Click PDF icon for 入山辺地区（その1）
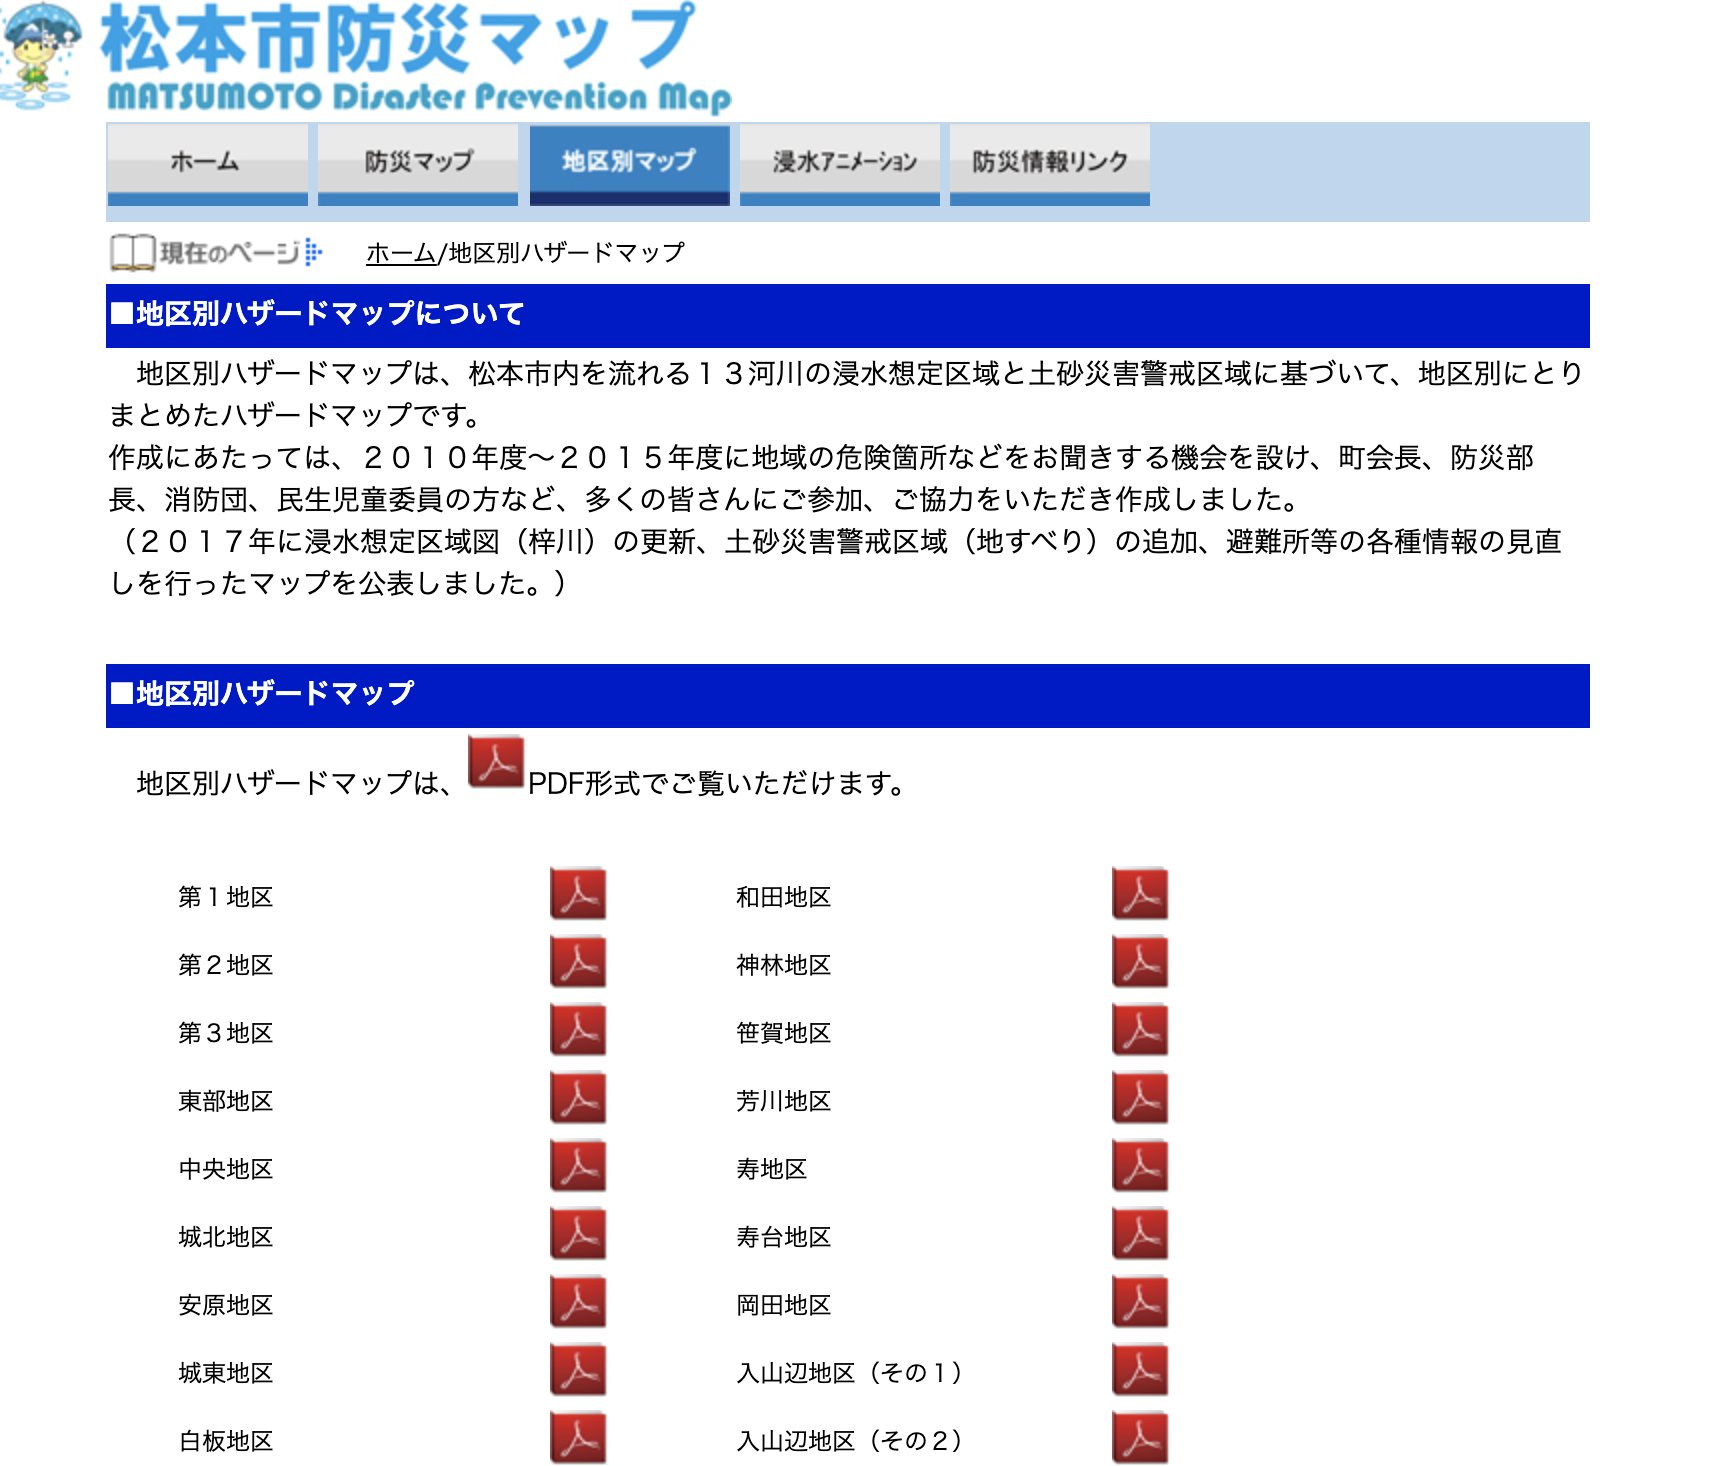 pos(1140,1369)
